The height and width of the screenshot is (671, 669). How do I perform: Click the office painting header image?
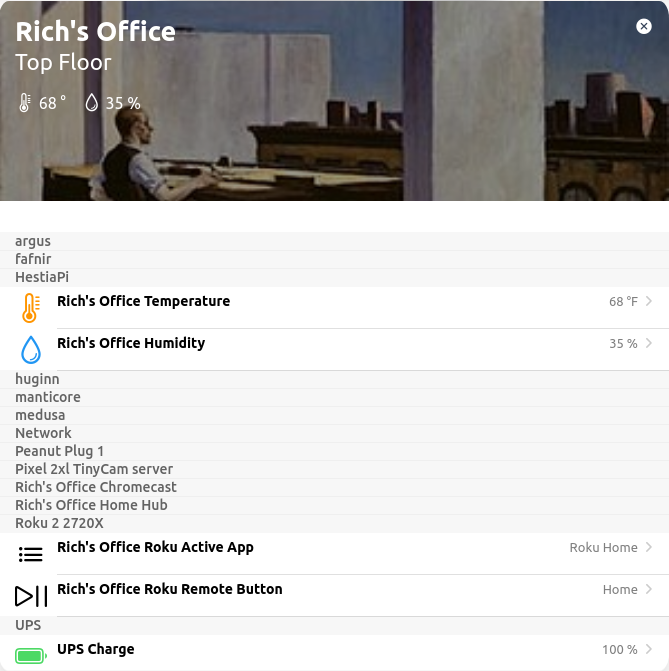point(400,110)
